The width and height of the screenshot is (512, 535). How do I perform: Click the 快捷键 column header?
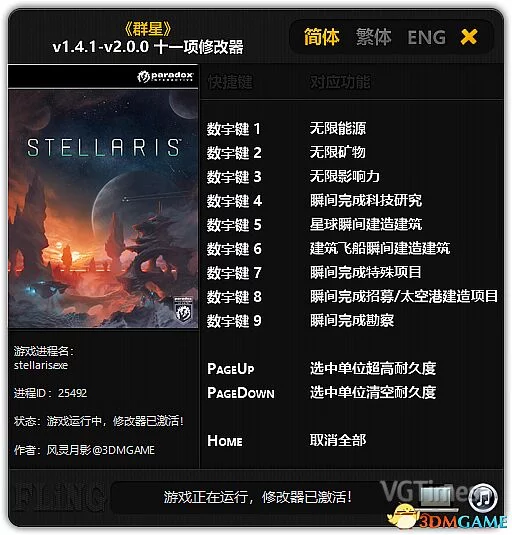[230, 82]
